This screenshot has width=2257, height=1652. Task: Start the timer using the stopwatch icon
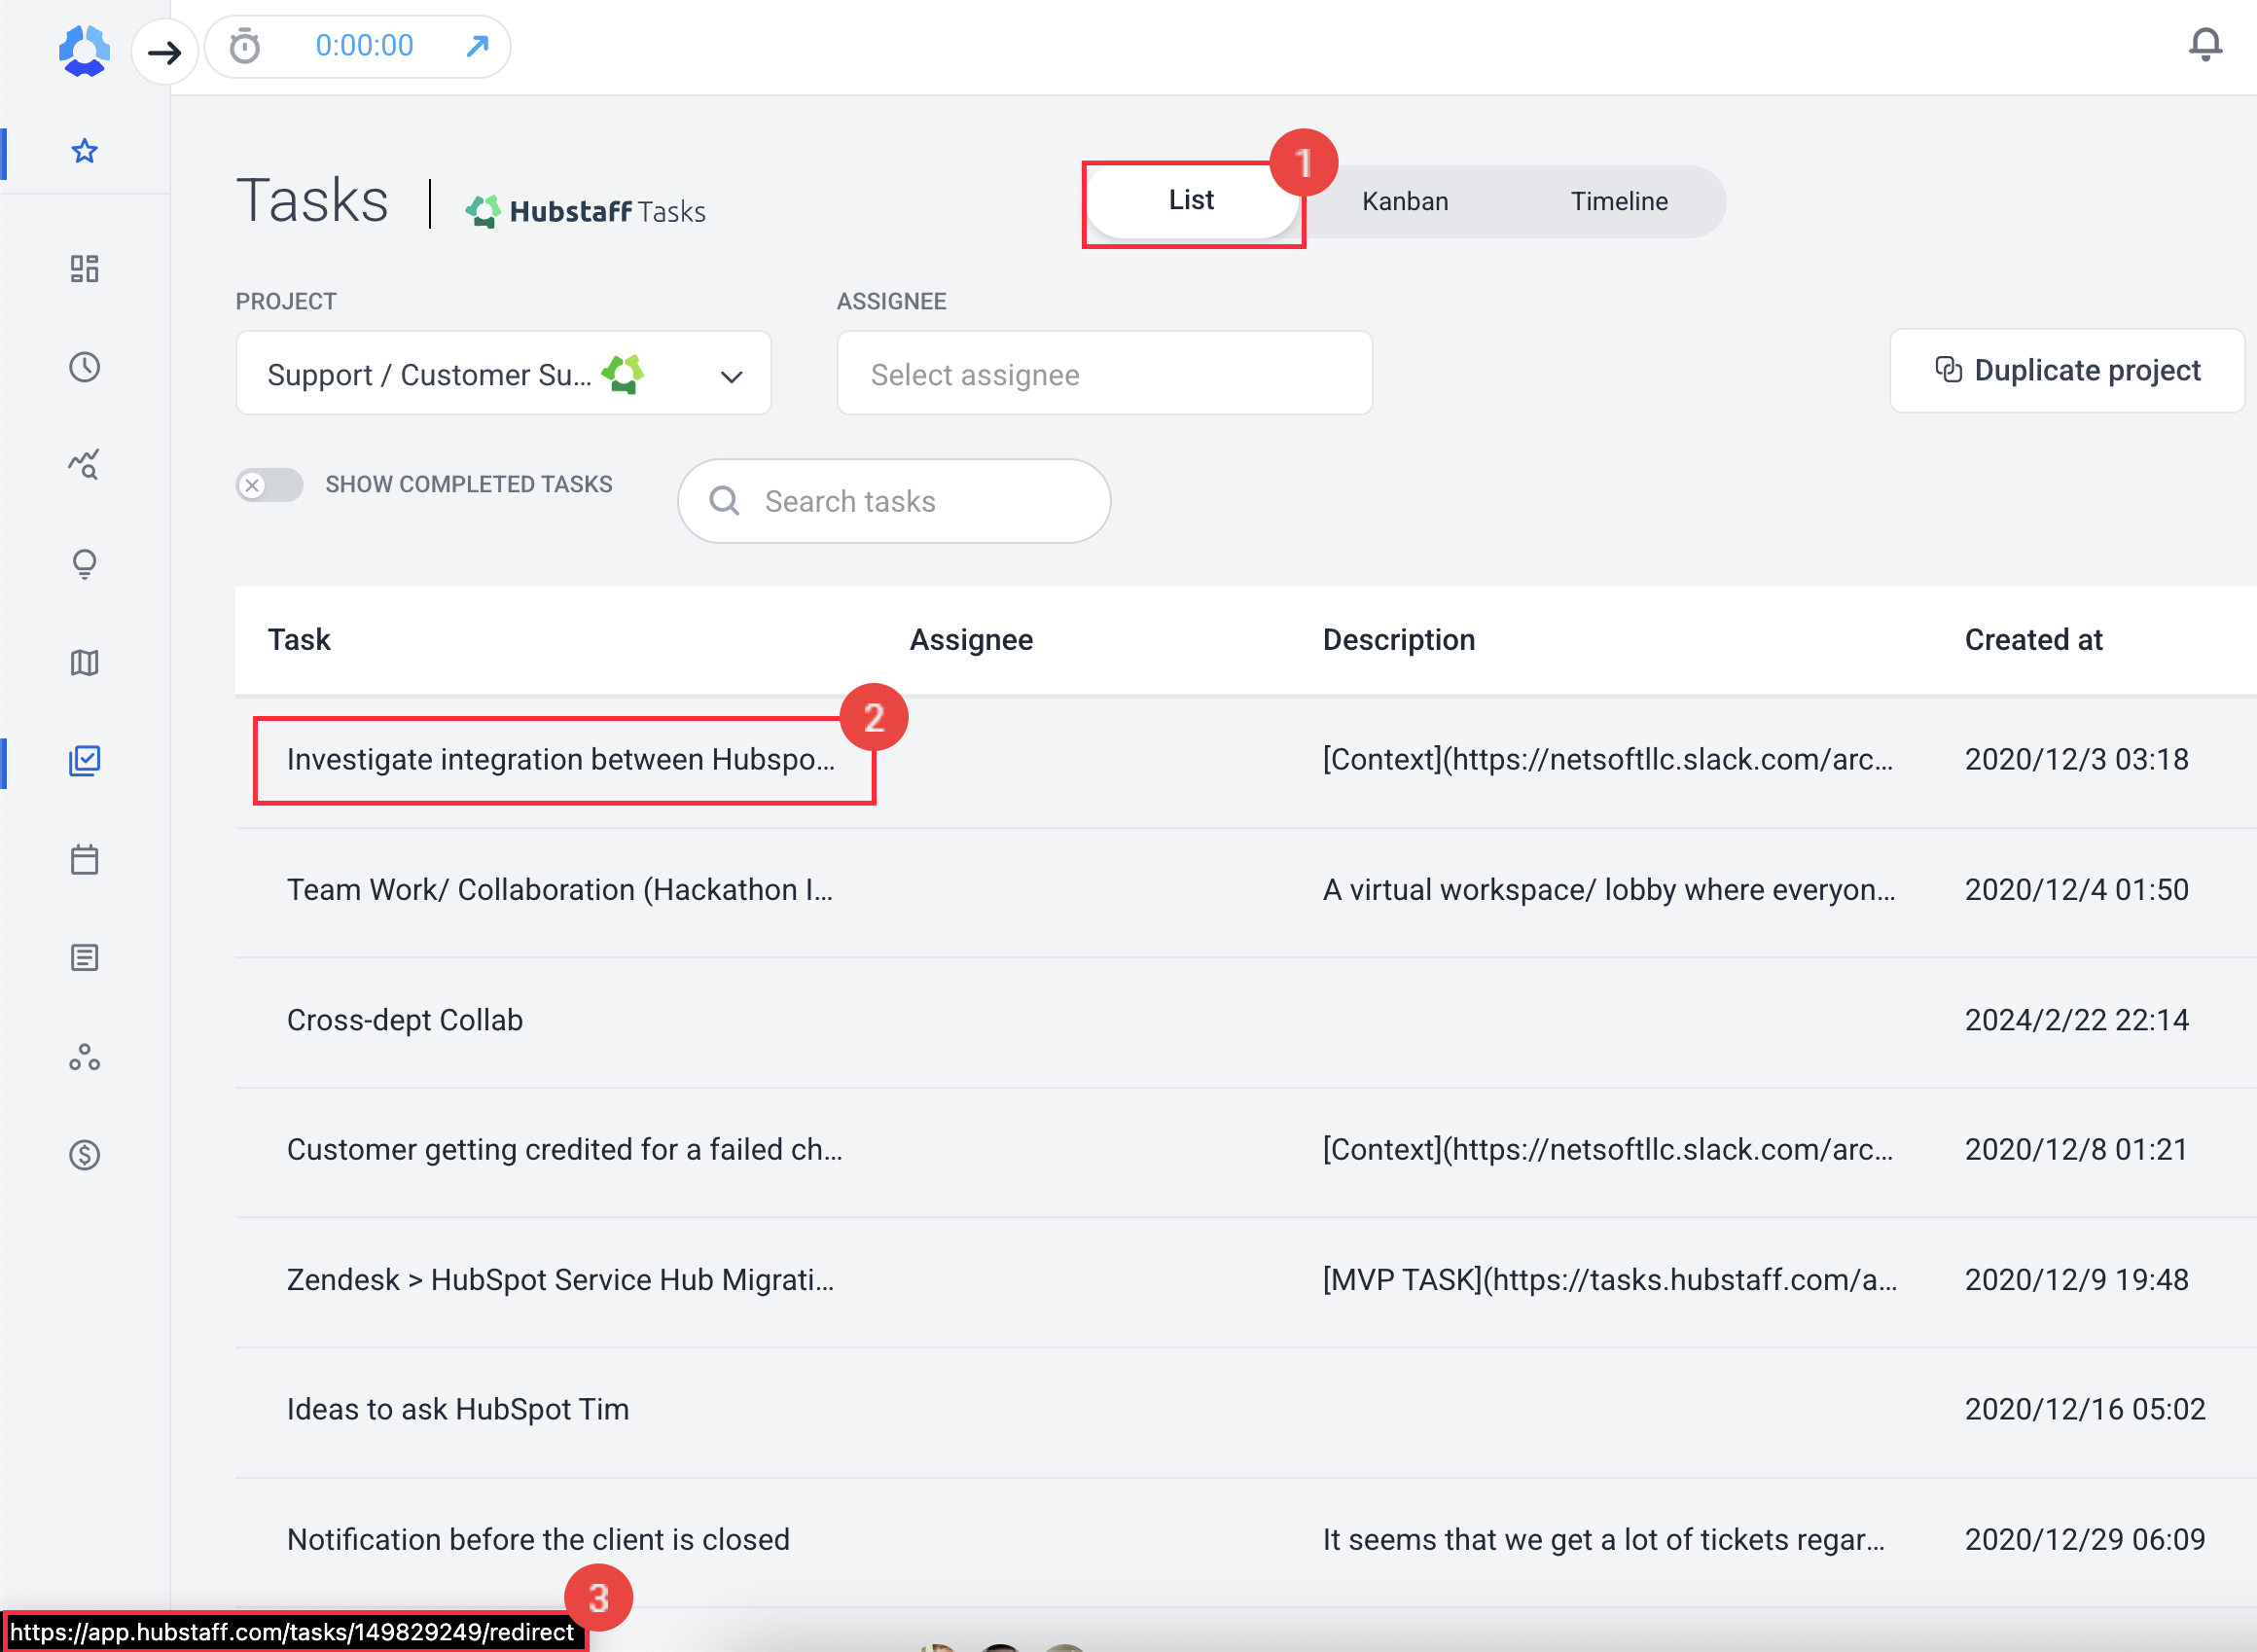tap(245, 46)
